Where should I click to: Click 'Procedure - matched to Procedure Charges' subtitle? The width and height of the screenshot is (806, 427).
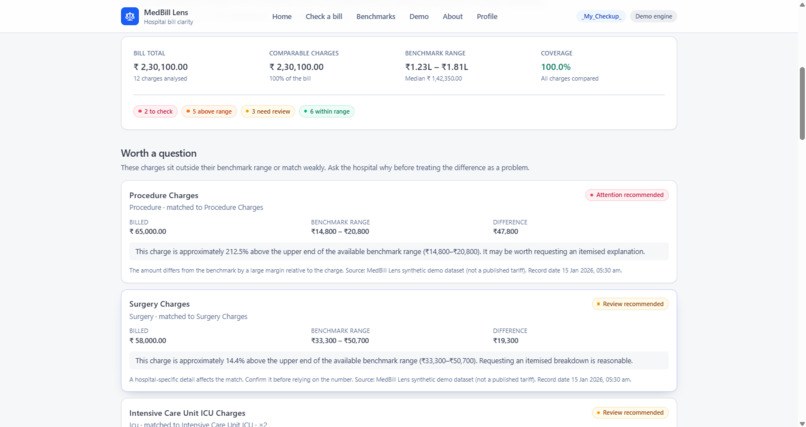[x=196, y=208]
